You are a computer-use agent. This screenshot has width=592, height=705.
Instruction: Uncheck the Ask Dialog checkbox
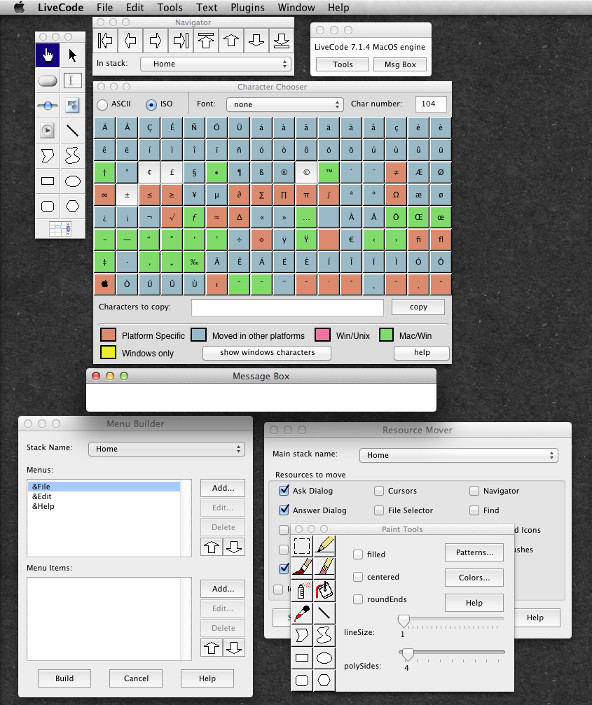284,491
